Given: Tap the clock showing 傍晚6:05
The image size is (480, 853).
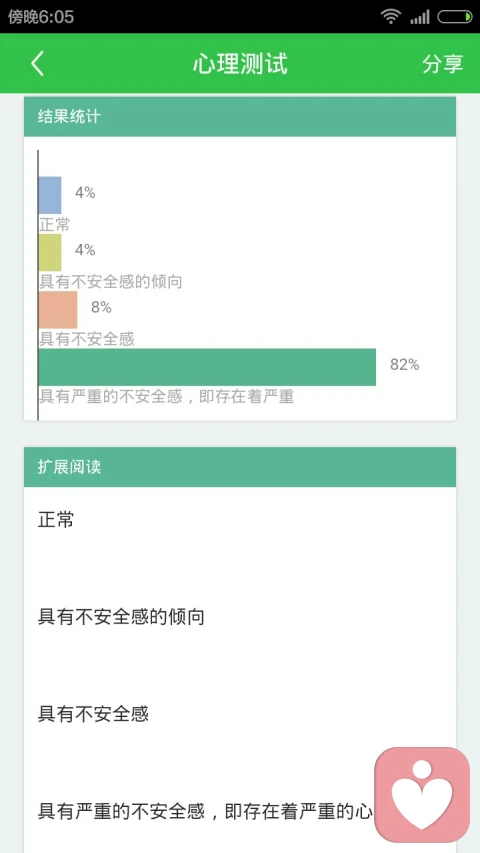Looking at the screenshot, I should click(x=41, y=17).
